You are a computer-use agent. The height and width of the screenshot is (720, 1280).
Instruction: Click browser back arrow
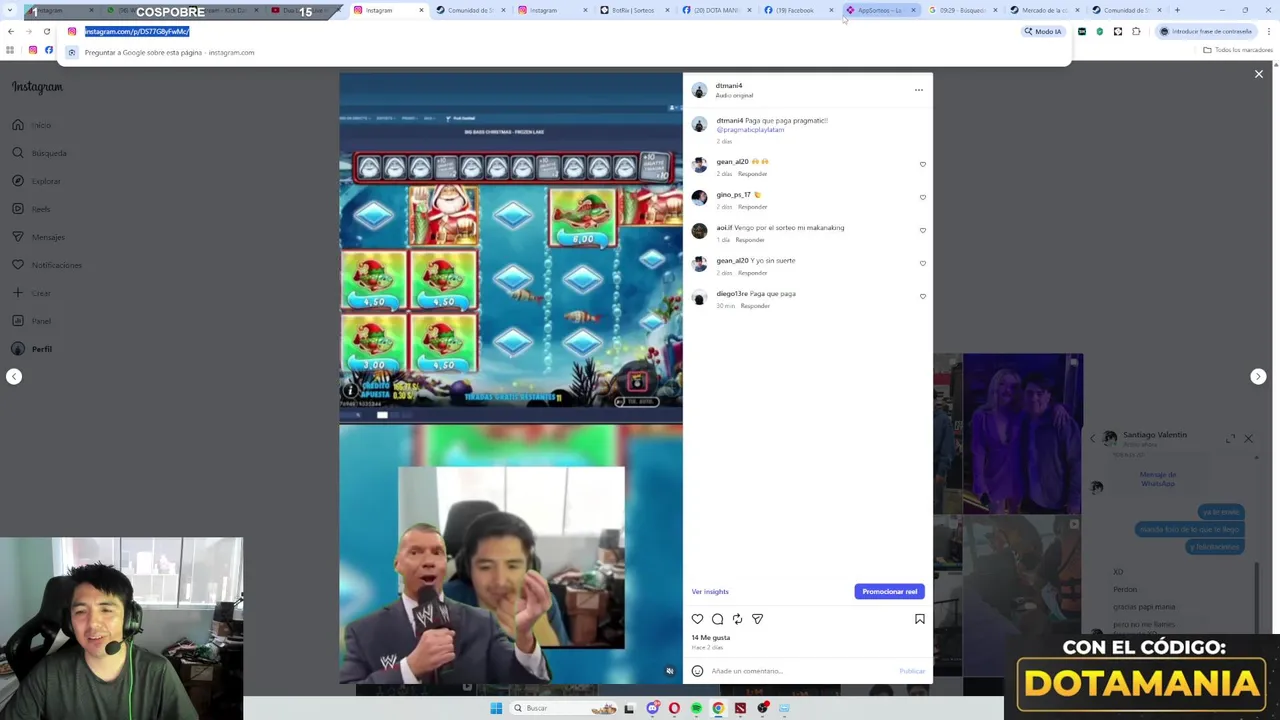(11, 31)
